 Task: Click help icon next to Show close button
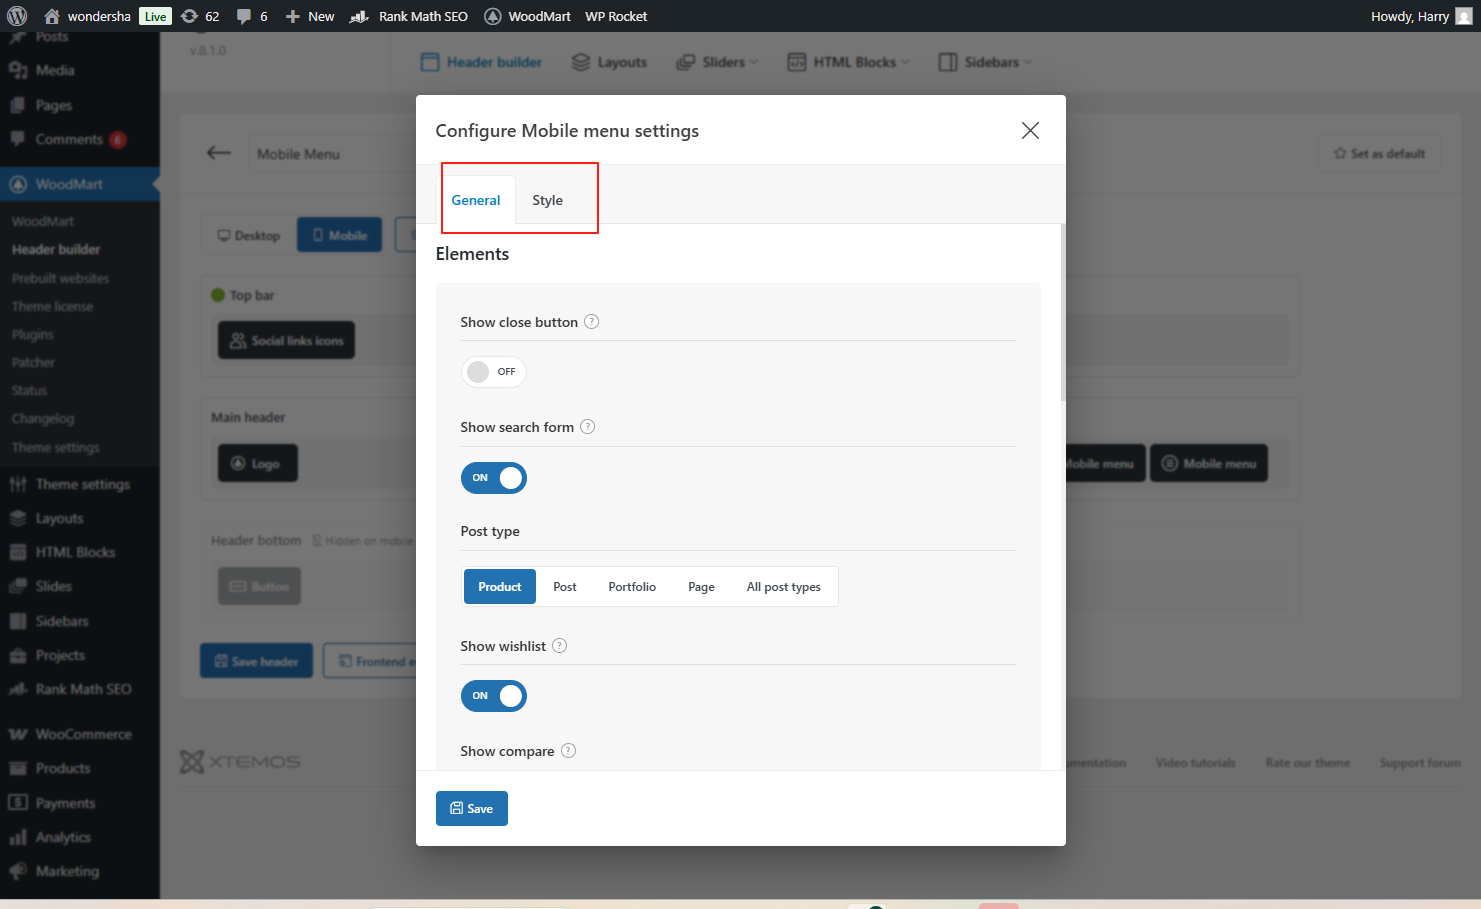(591, 322)
